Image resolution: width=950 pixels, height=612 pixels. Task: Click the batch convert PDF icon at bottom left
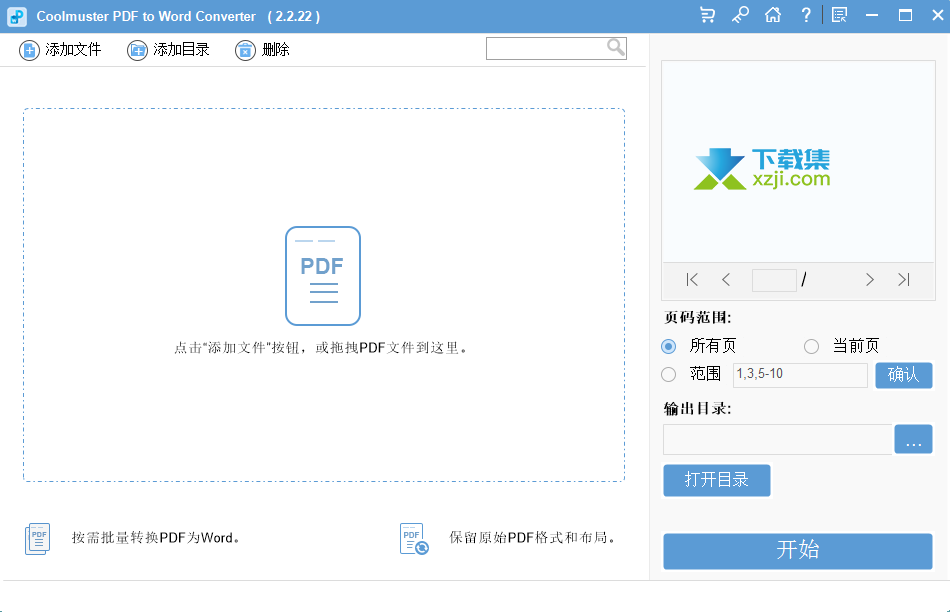pyautogui.click(x=38, y=539)
